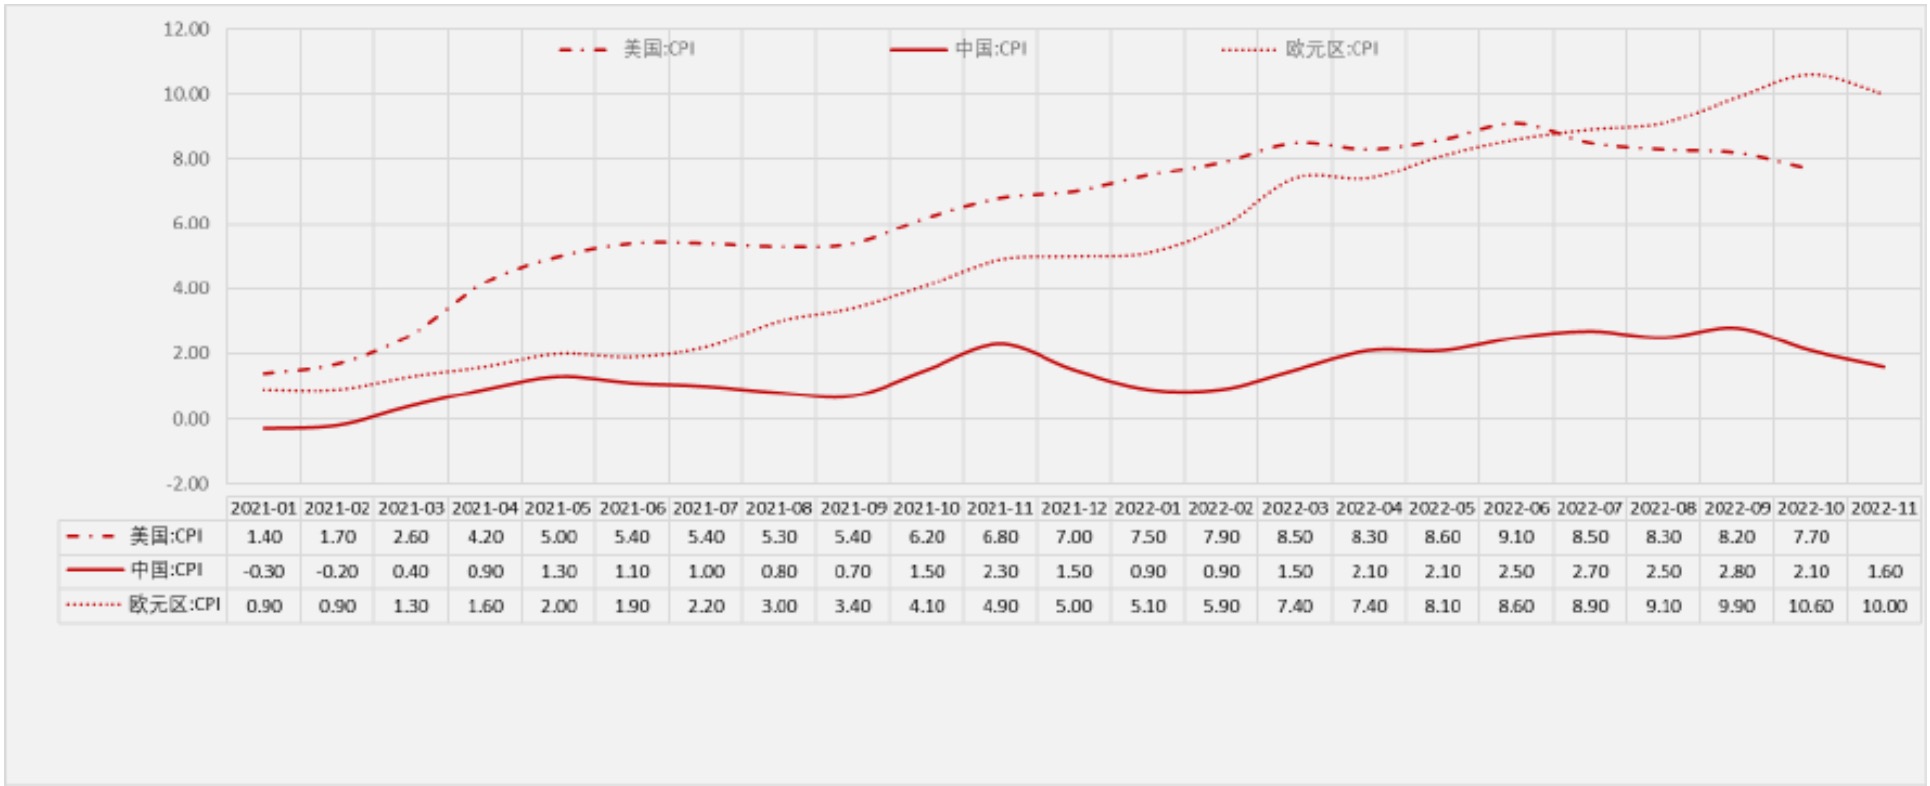The width and height of the screenshot is (1930, 786).
Task: Click the 欧元区:CPI cell 8.90 for 2022-07
Action: click(x=1590, y=606)
